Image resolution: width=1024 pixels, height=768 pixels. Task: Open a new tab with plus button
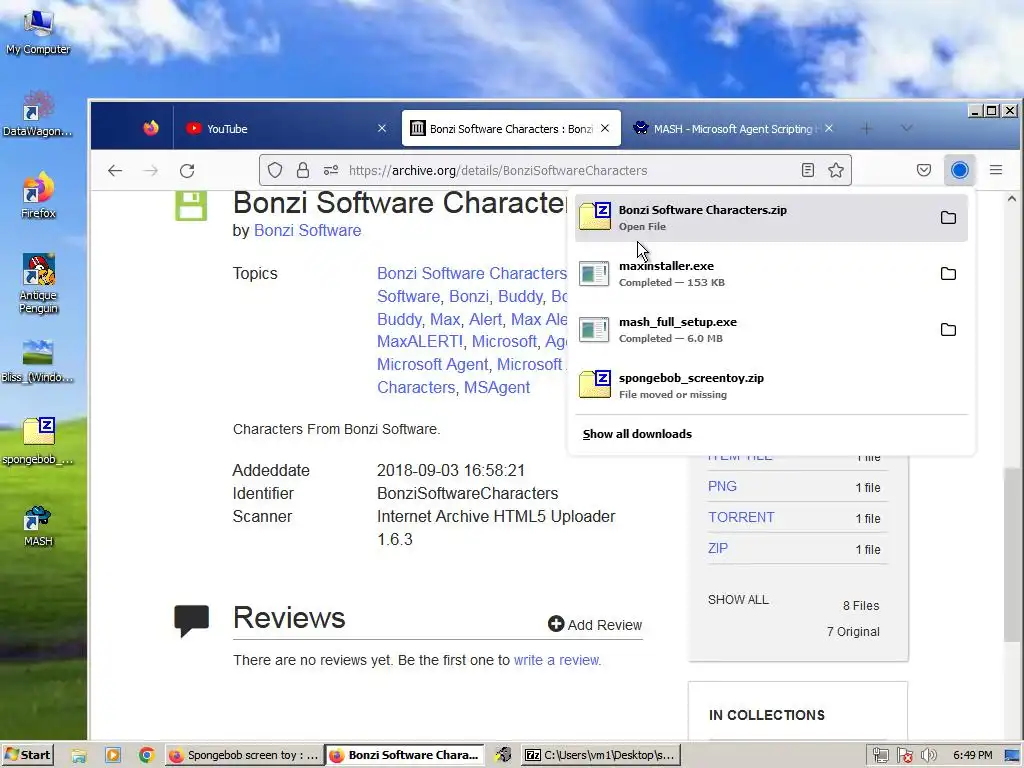coord(866,129)
